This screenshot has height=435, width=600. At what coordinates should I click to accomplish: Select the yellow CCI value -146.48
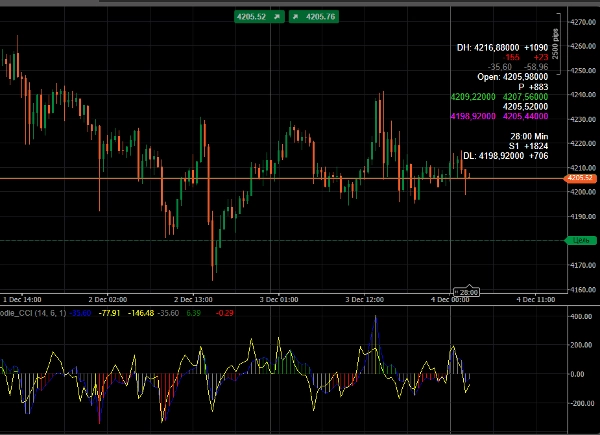[139, 313]
